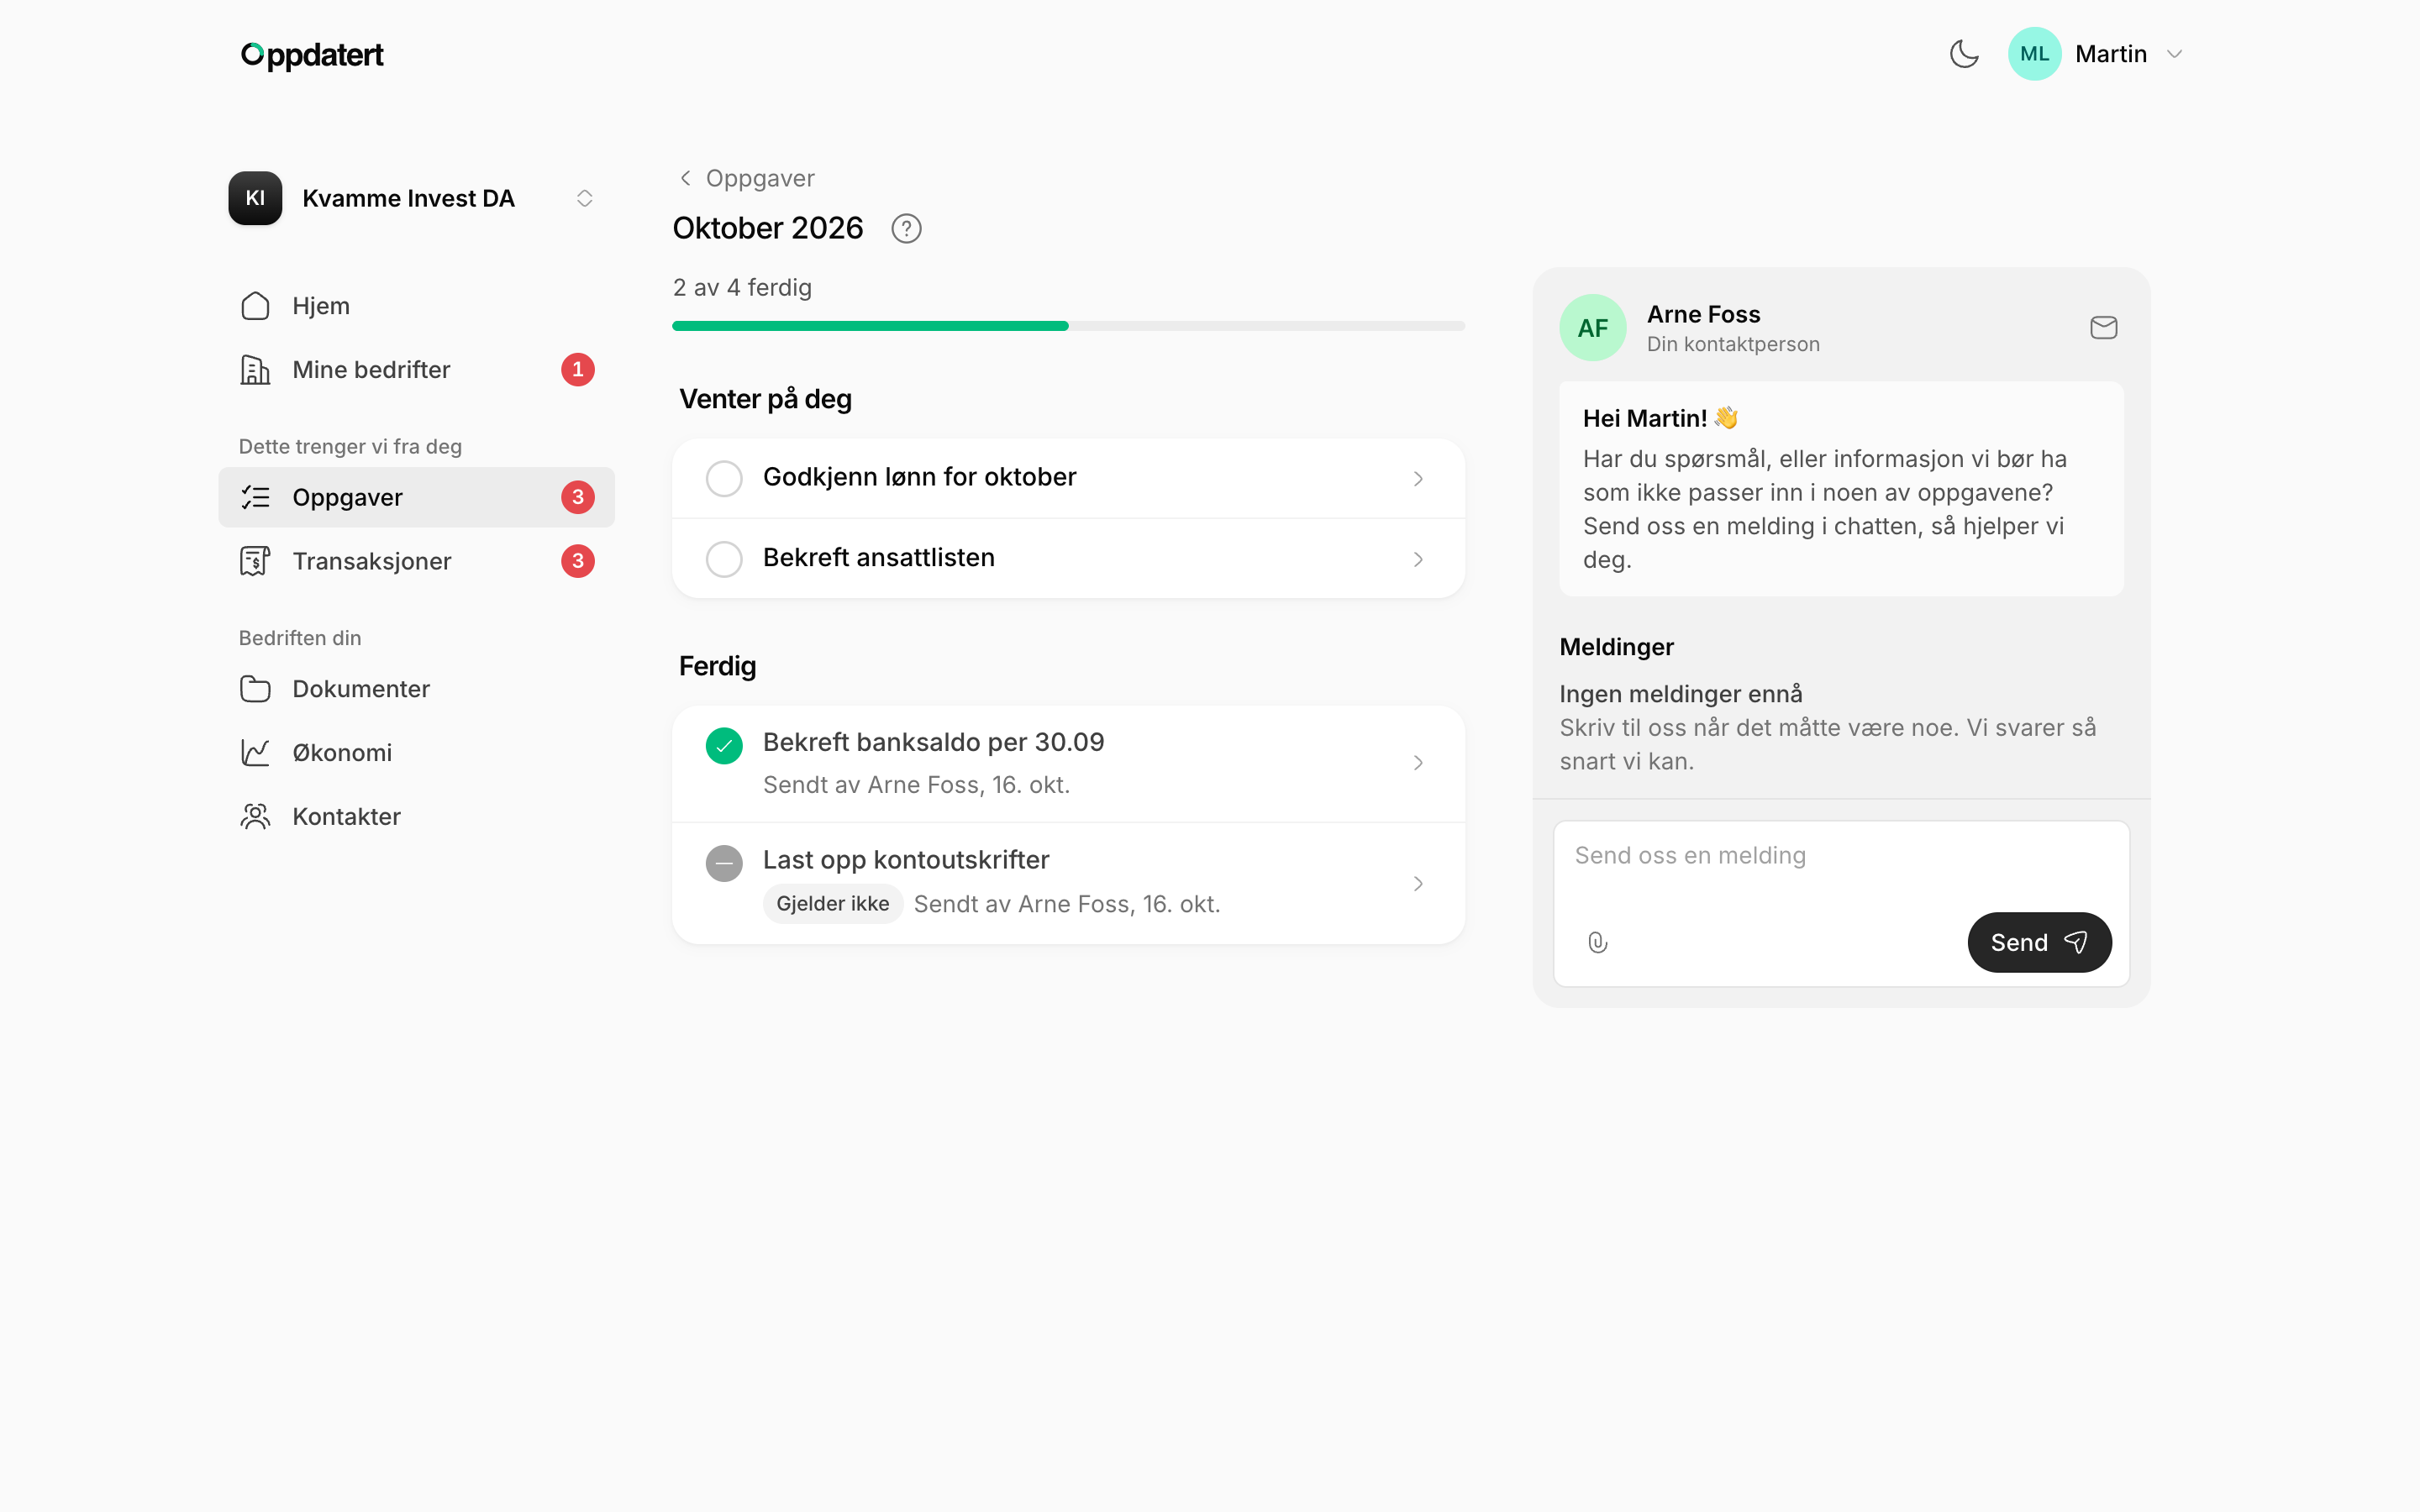The height and width of the screenshot is (1512, 2420).
Task: Expand Last opp kontoutskrifter row chevron
Action: click(1418, 883)
